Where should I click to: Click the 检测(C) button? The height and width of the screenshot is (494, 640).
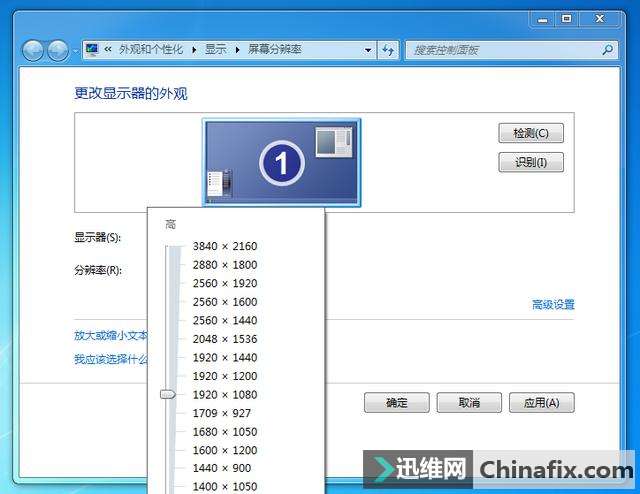coord(531,133)
